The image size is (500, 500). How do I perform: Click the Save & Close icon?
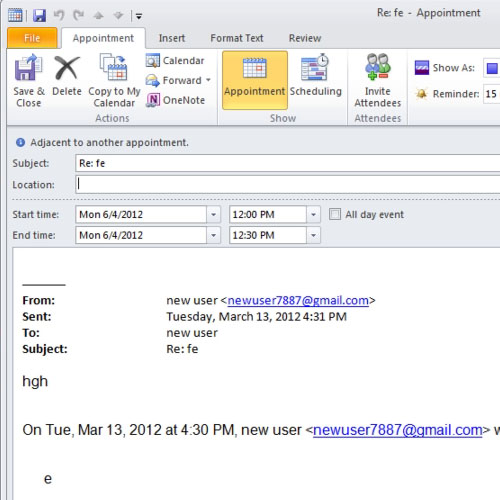click(x=28, y=68)
